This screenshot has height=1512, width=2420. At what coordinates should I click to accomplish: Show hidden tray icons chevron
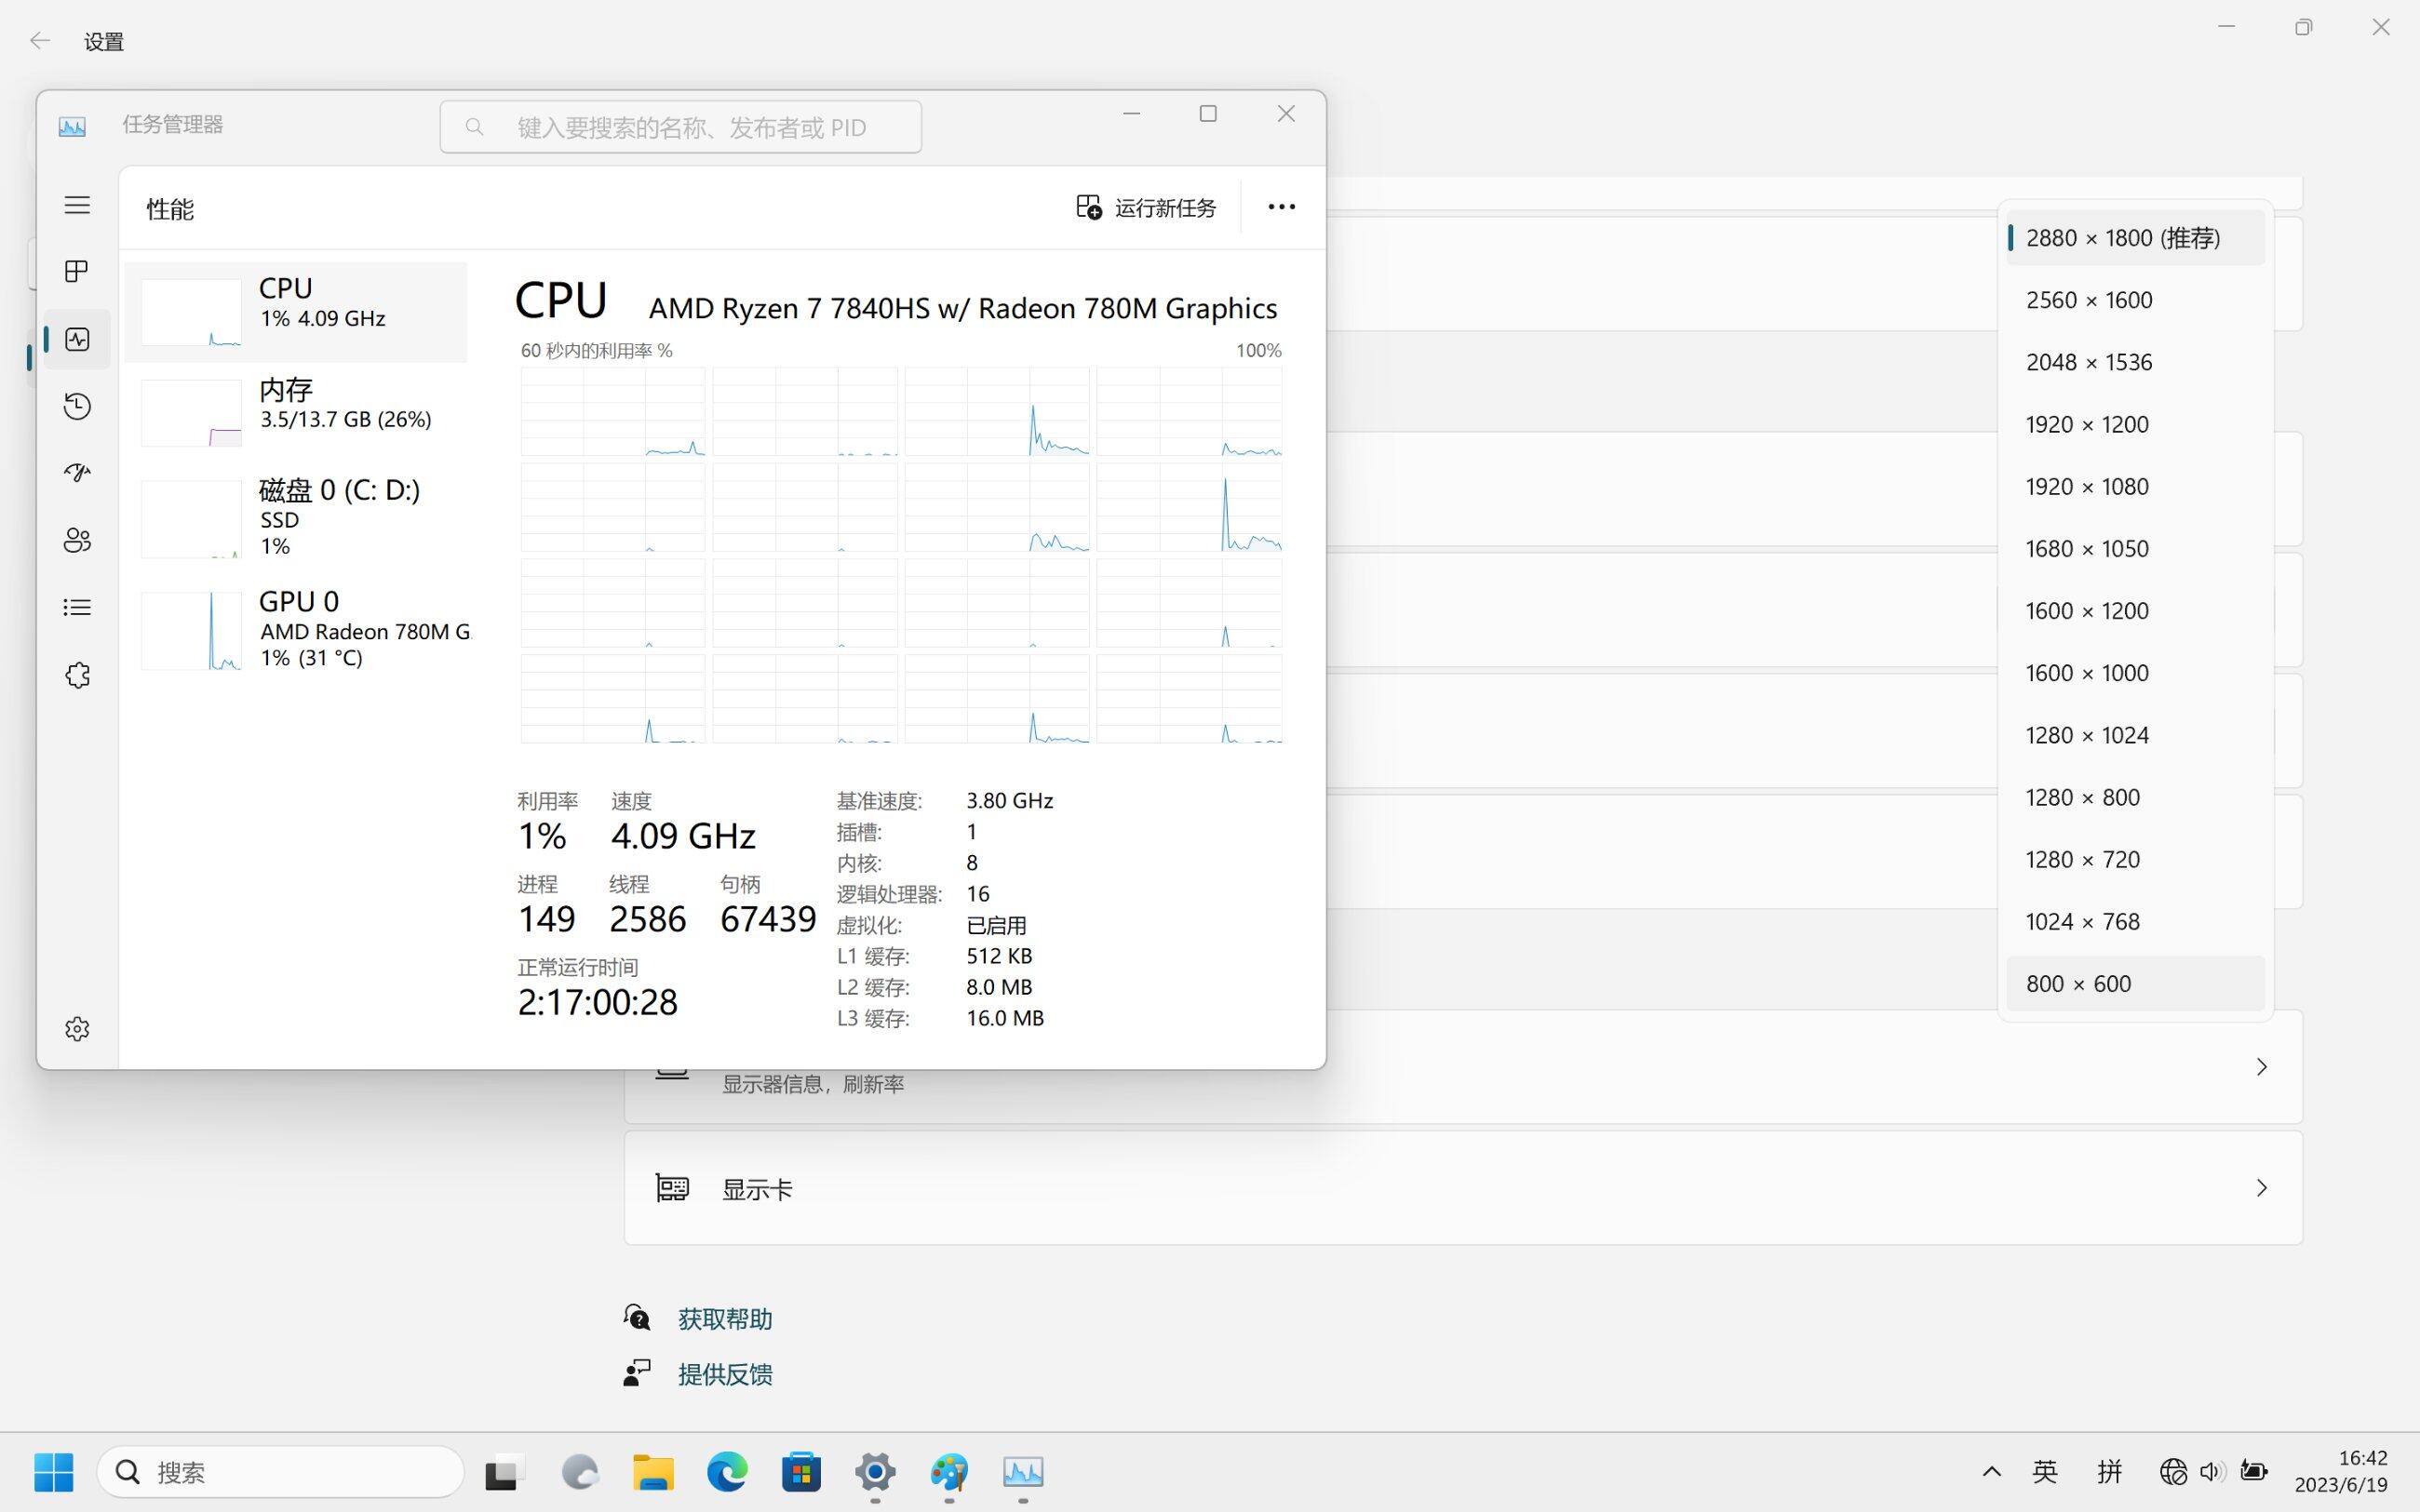tap(1991, 1471)
